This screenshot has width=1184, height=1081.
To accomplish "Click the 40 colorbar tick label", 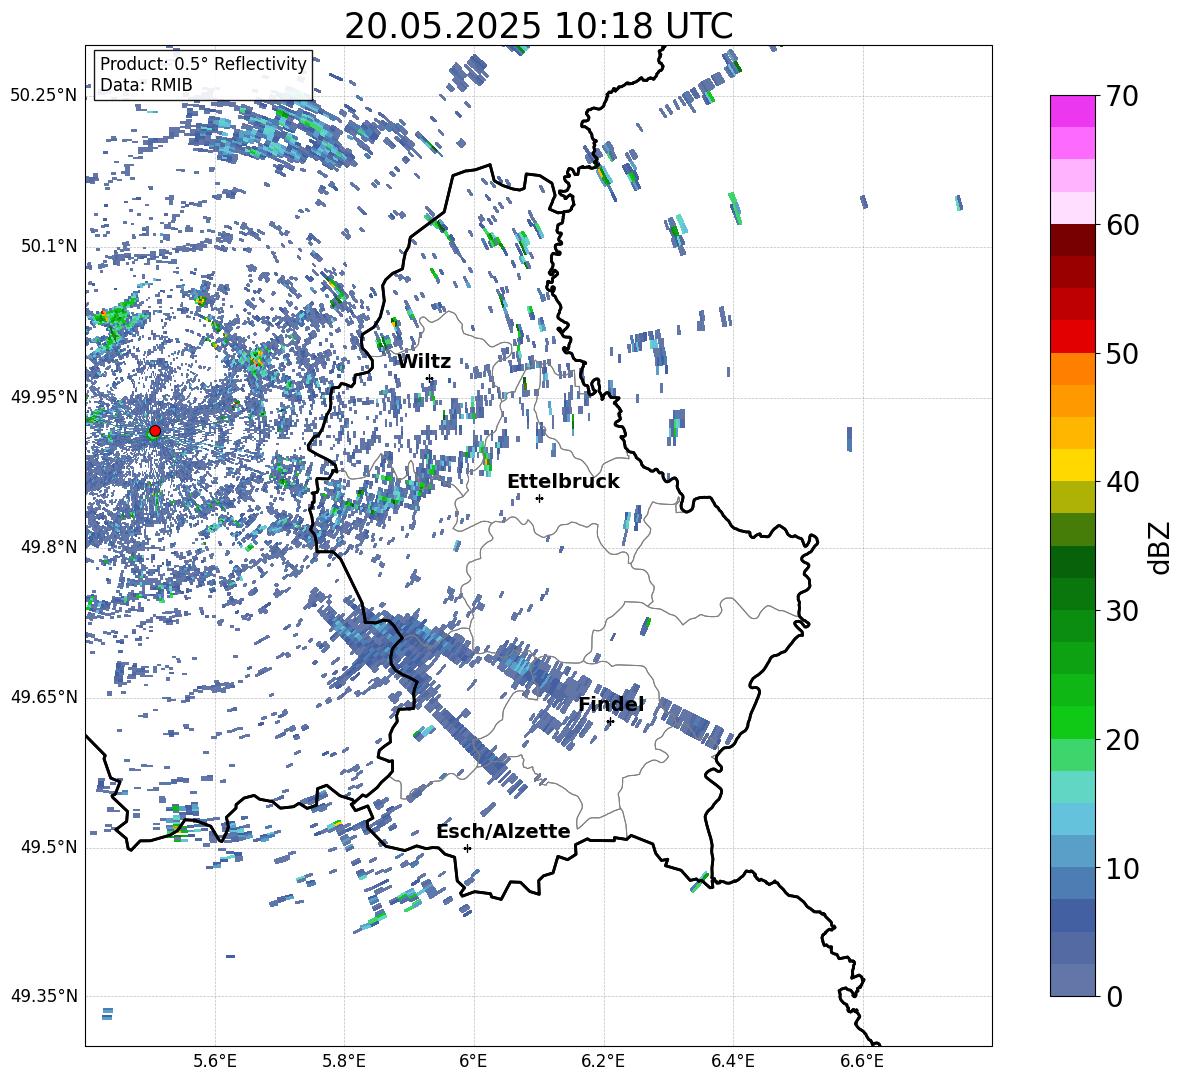I will click(1123, 482).
